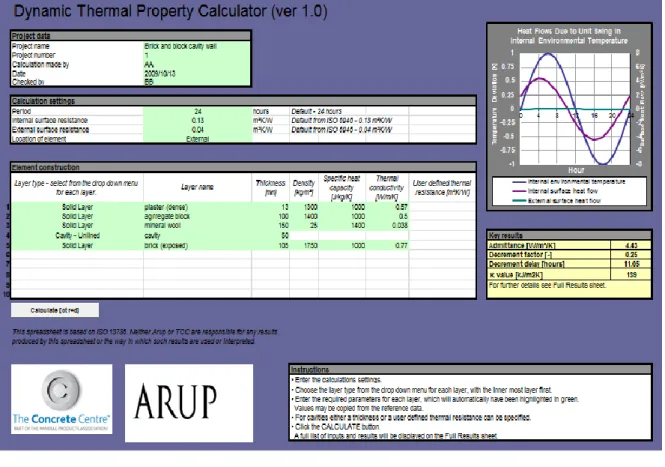Open layer type dropdown for plaster (dense) row
This screenshot has height=467, width=665.
pyautogui.click(x=77, y=207)
